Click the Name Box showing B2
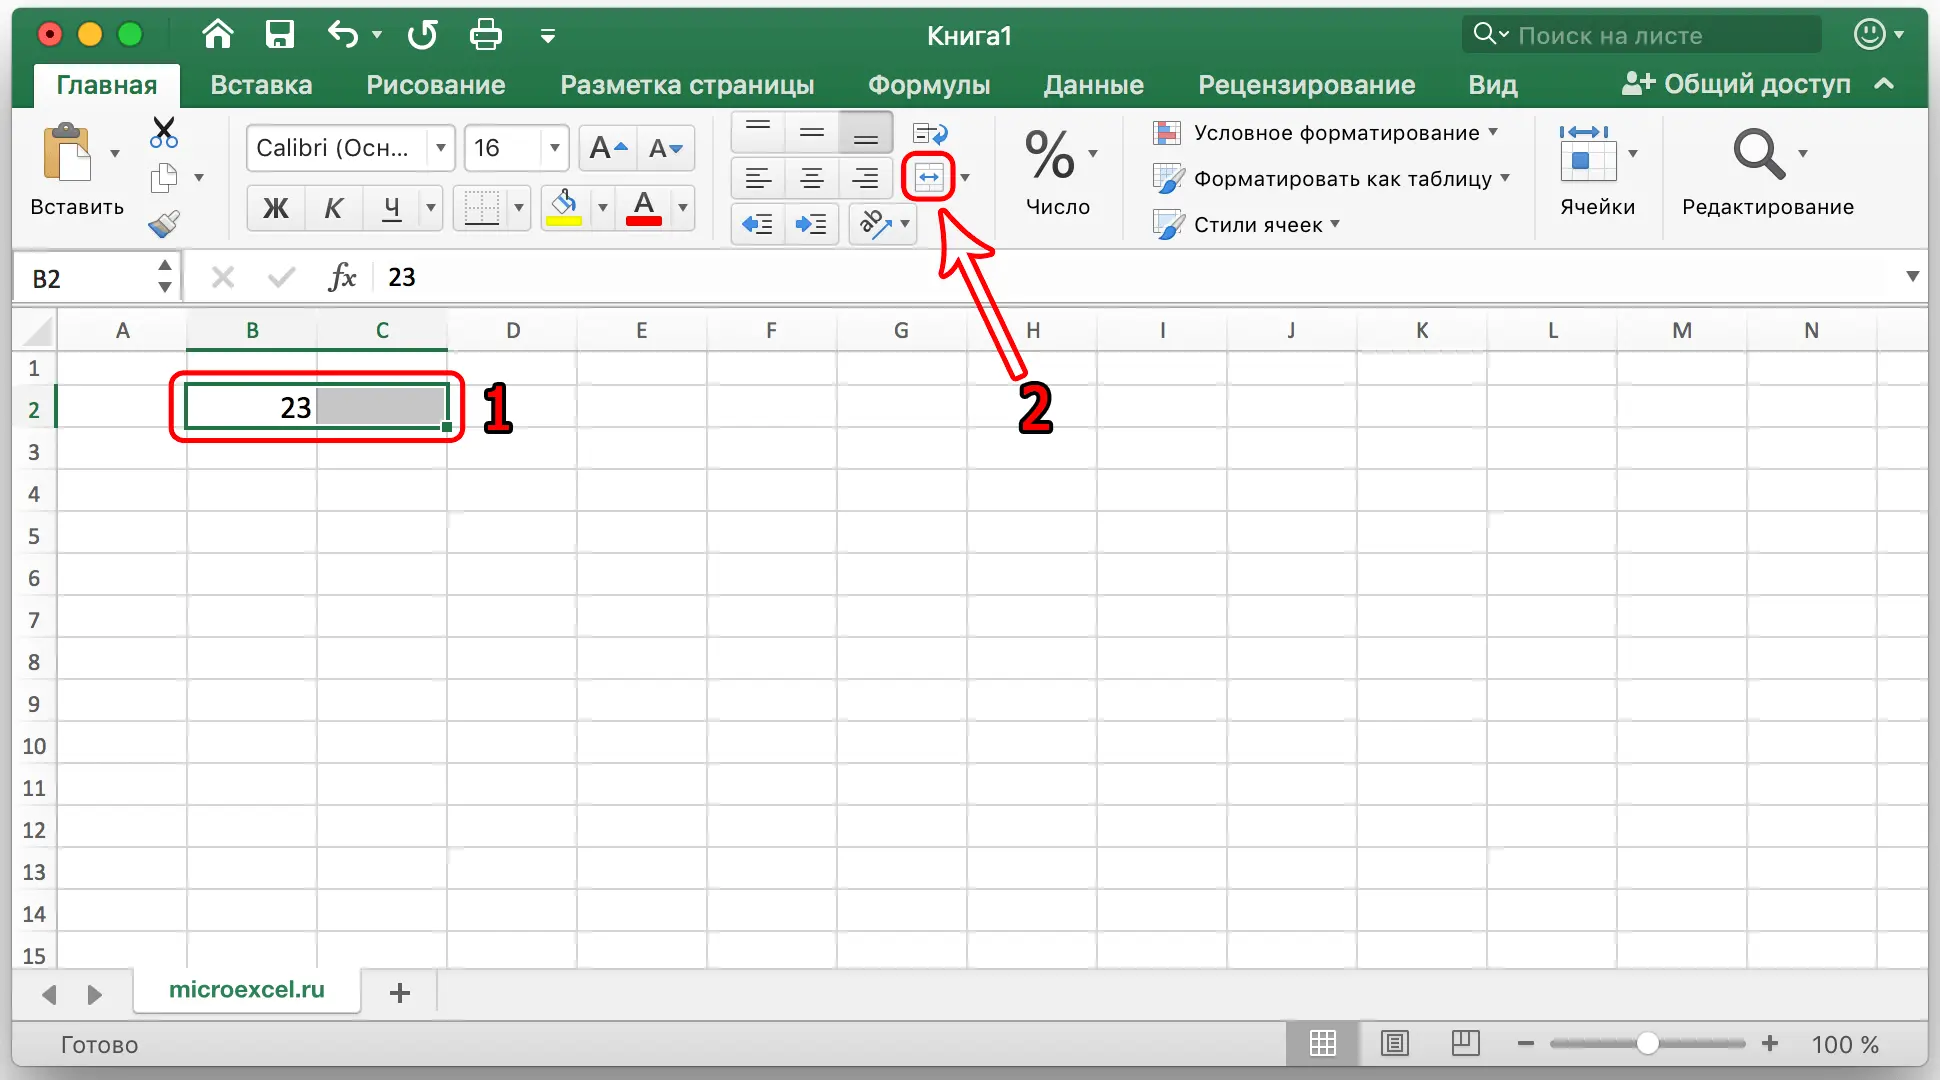Viewport: 1940px width, 1080px height. (x=95, y=278)
